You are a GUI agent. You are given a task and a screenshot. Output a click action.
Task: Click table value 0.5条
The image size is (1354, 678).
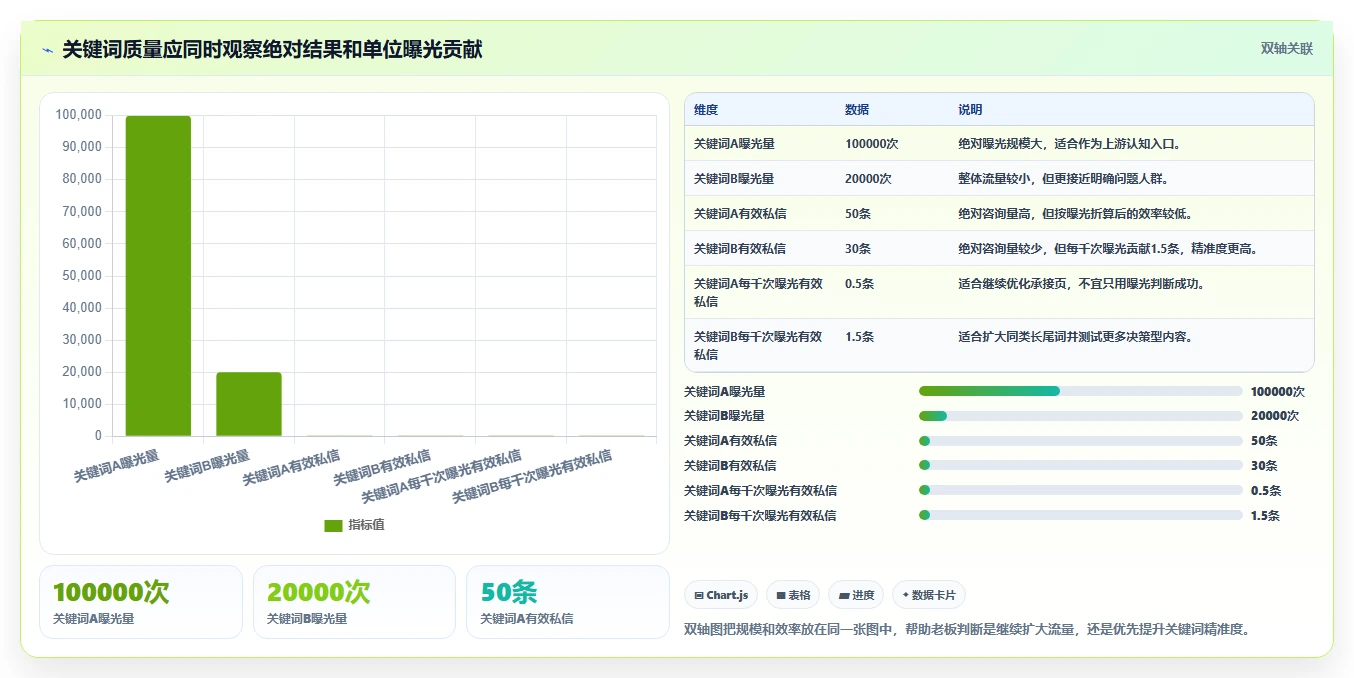[x=860, y=284]
